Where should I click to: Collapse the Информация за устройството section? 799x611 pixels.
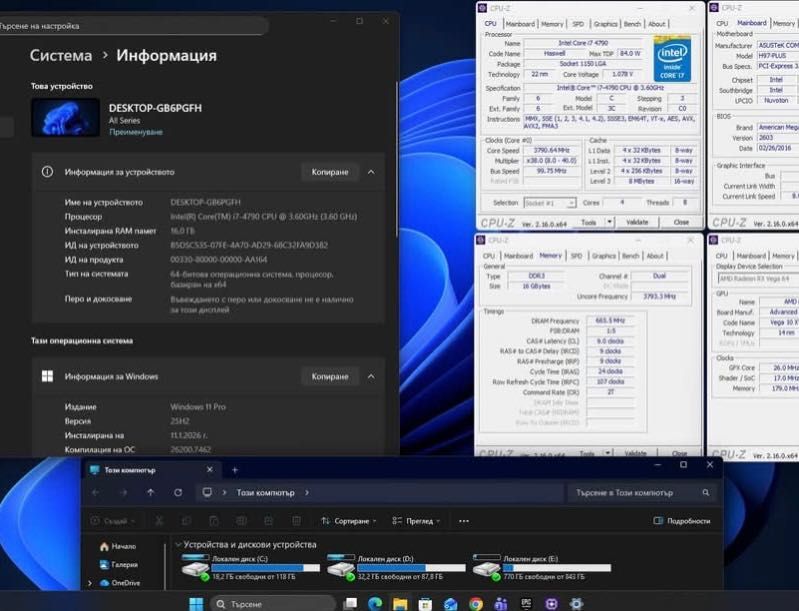pyautogui.click(x=371, y=172)
